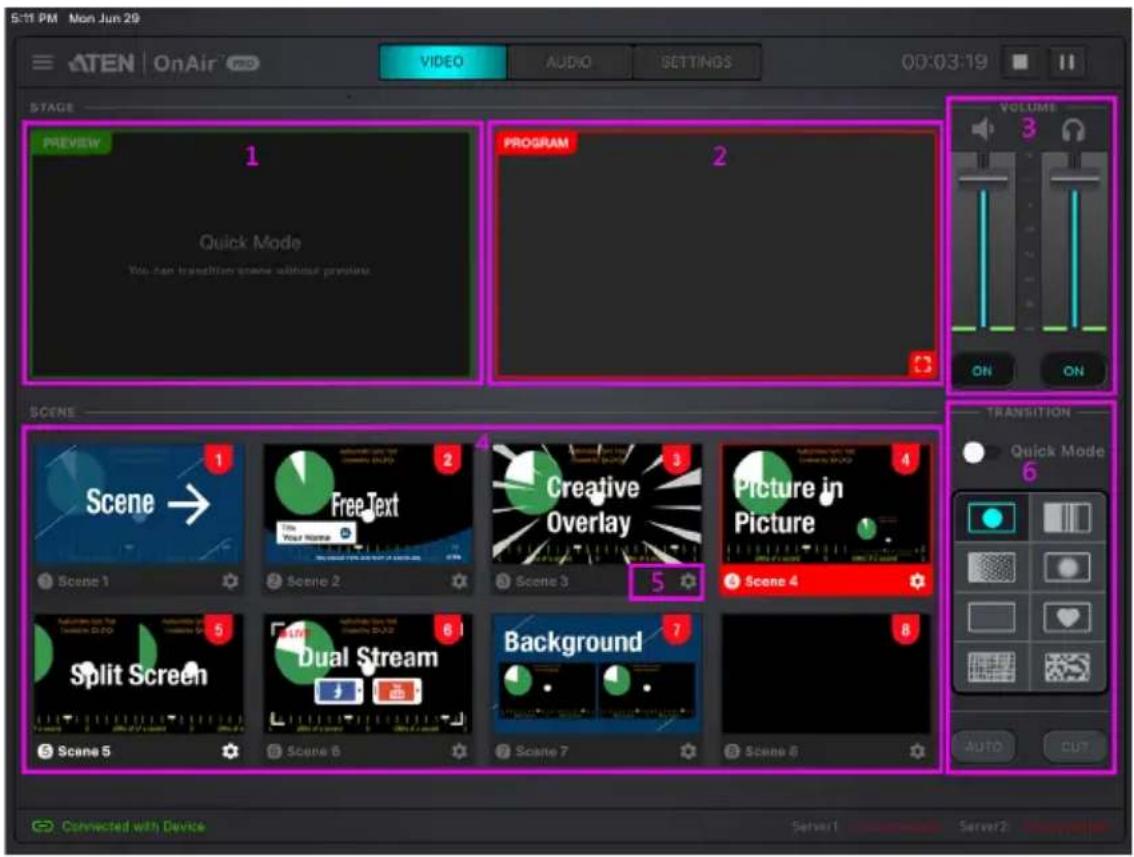The width and height of the screenshot is (1134, 857).
Task: Select the soft circle fade transition
Action: 1067,568
